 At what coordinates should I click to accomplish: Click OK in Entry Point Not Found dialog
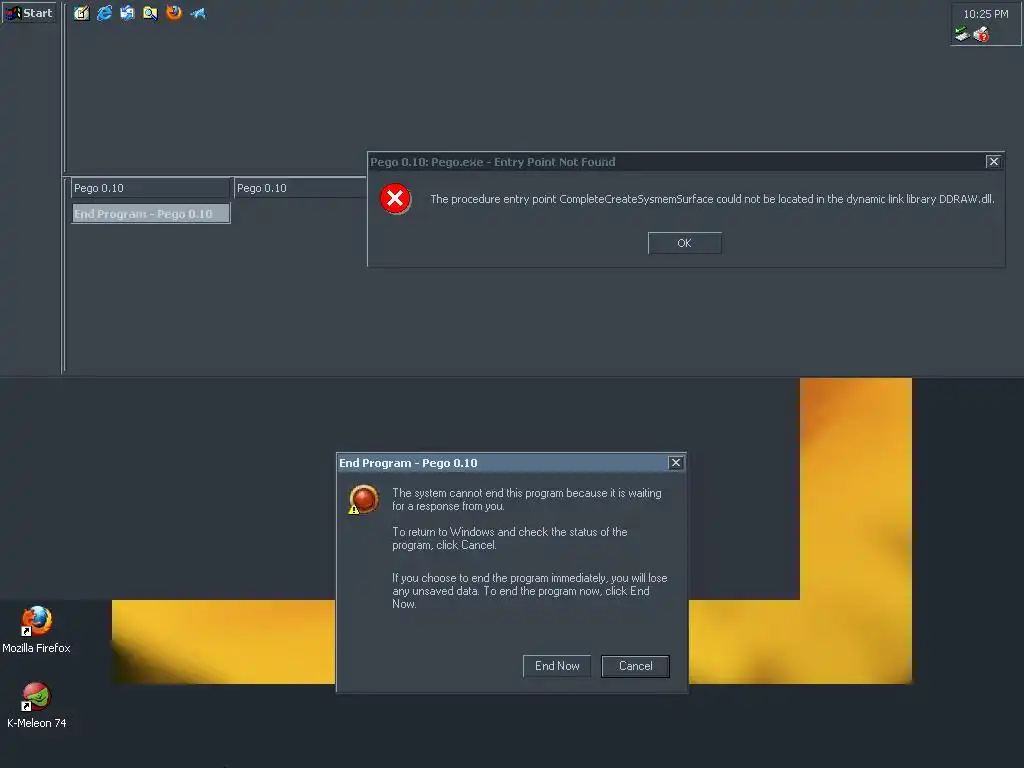pos(684,243)
